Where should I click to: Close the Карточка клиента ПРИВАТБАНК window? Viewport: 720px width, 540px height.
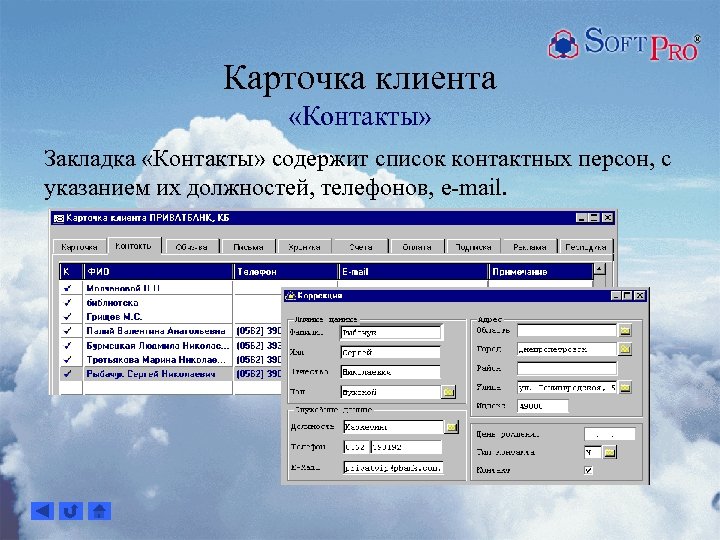pos(608,218)
